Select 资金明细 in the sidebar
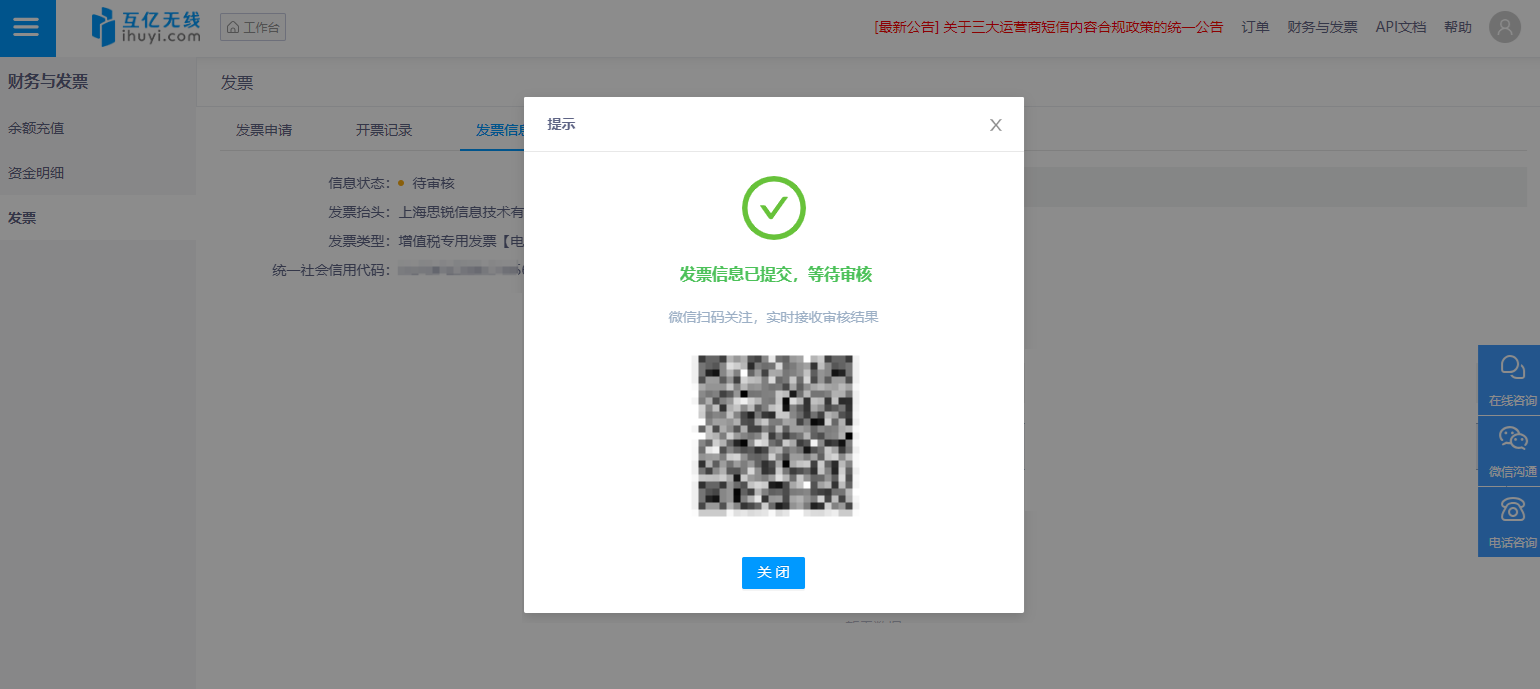 tap(36, 173)
